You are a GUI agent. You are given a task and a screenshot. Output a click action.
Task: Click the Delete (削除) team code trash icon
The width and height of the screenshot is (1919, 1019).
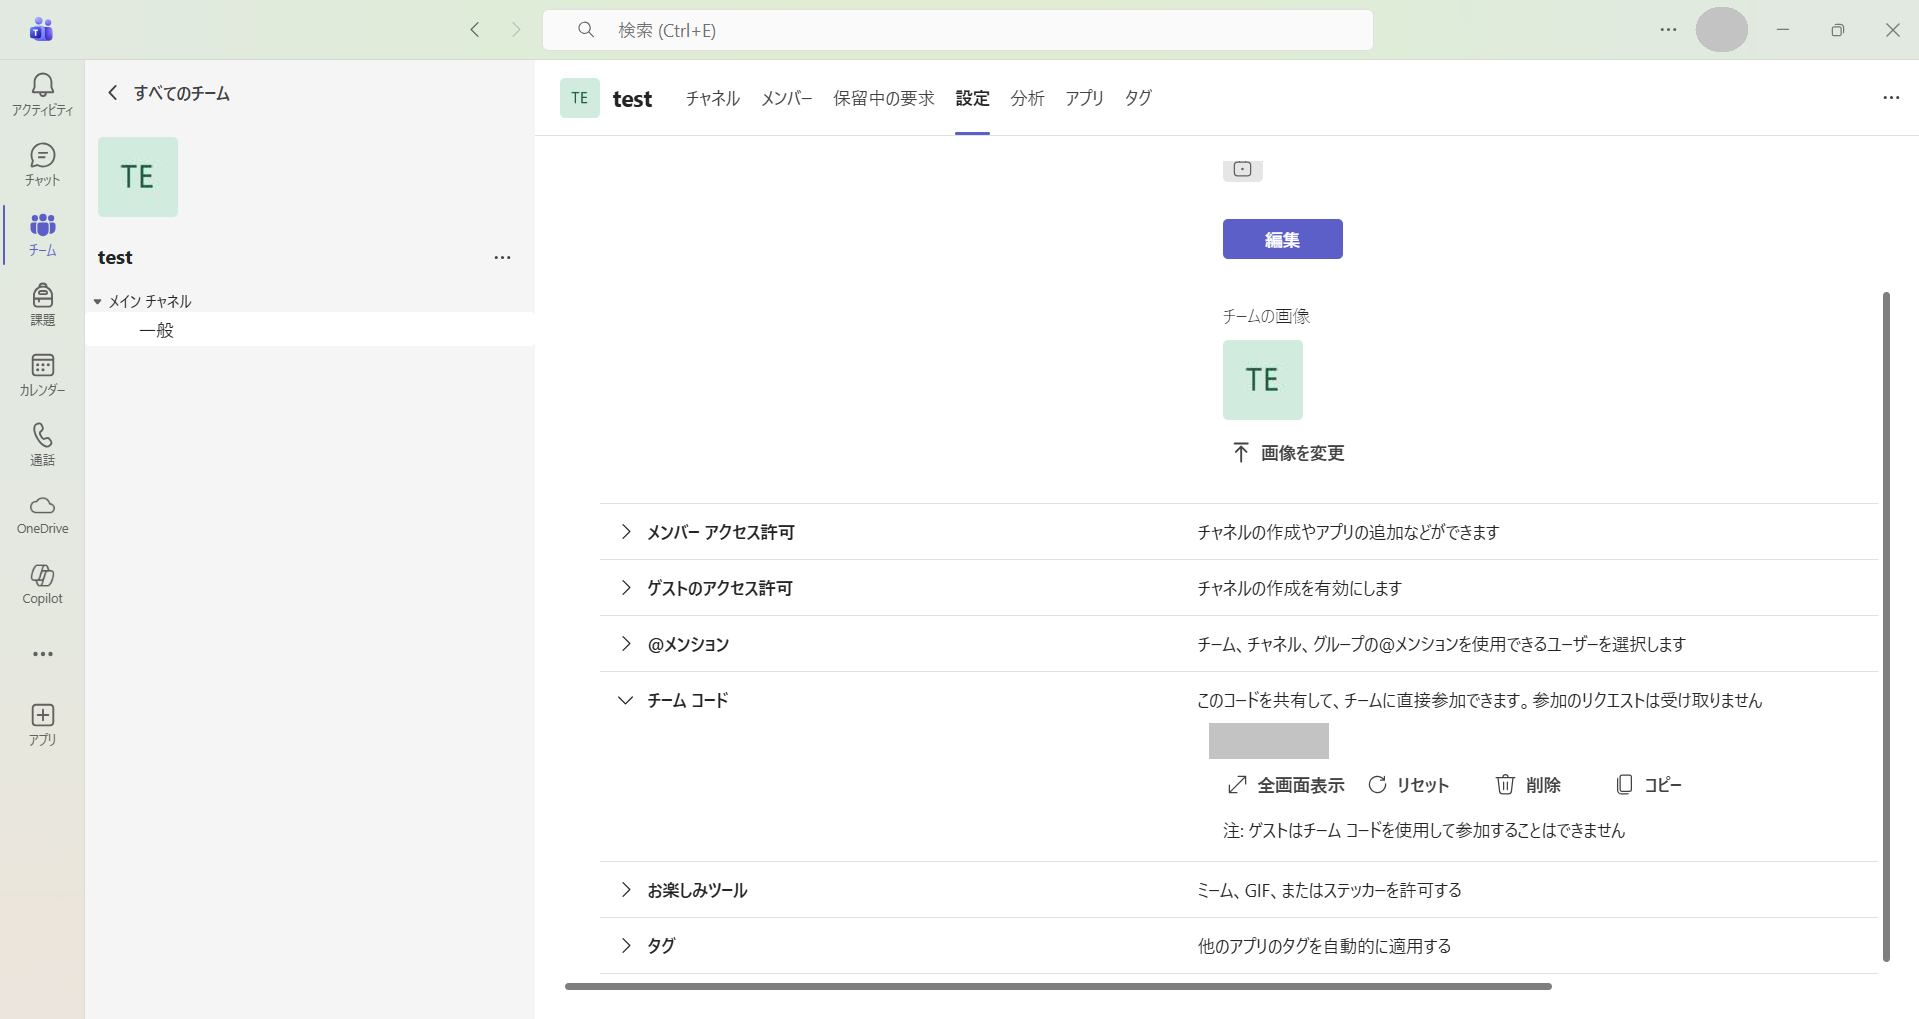click(x=1505, y=785)
